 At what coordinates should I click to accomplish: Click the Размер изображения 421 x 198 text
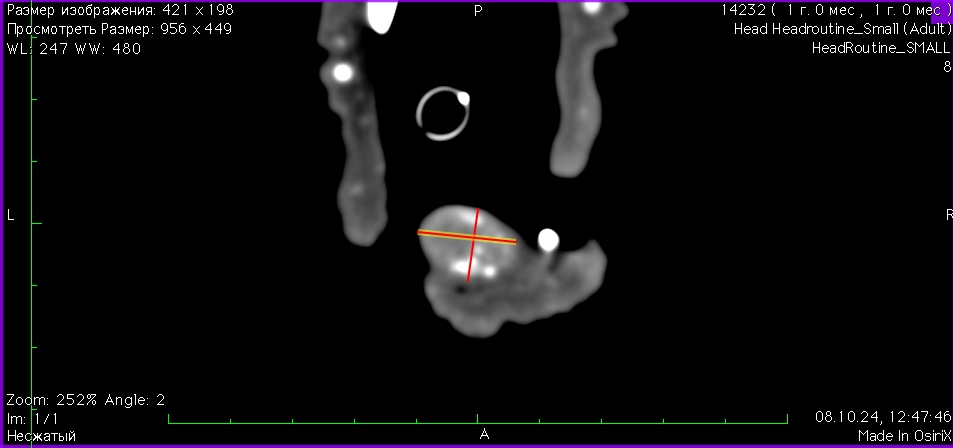pos(119,10)
